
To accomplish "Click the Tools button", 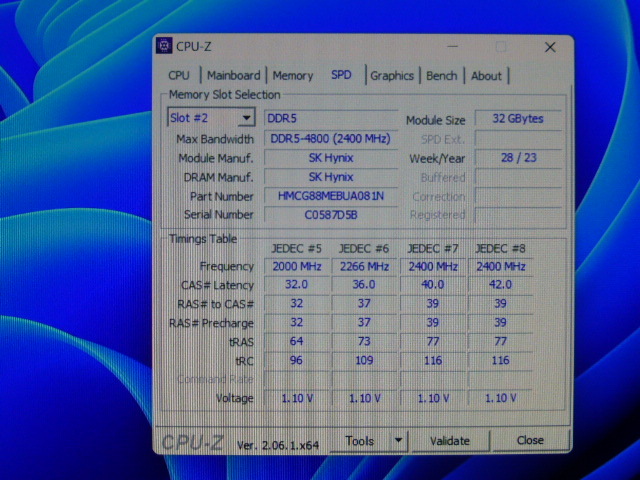I will 360,441.
